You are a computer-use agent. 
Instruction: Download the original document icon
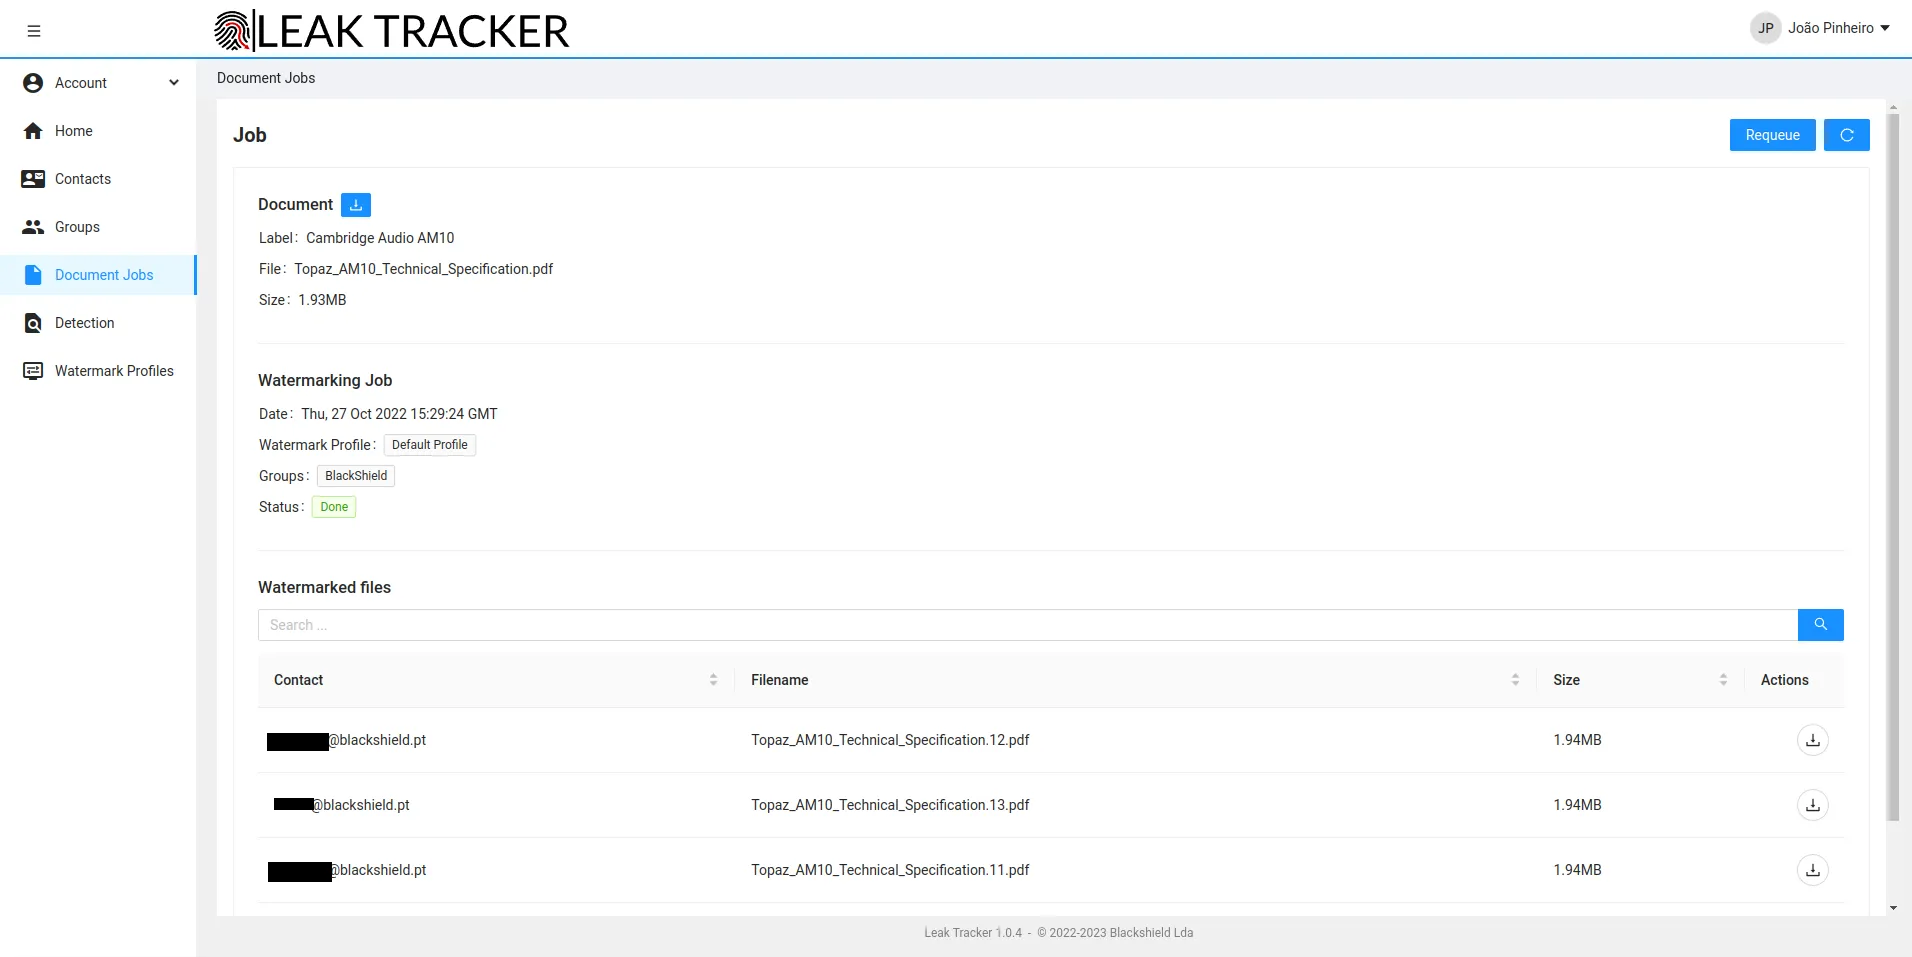pyautogui.click(x=356, y=205)
